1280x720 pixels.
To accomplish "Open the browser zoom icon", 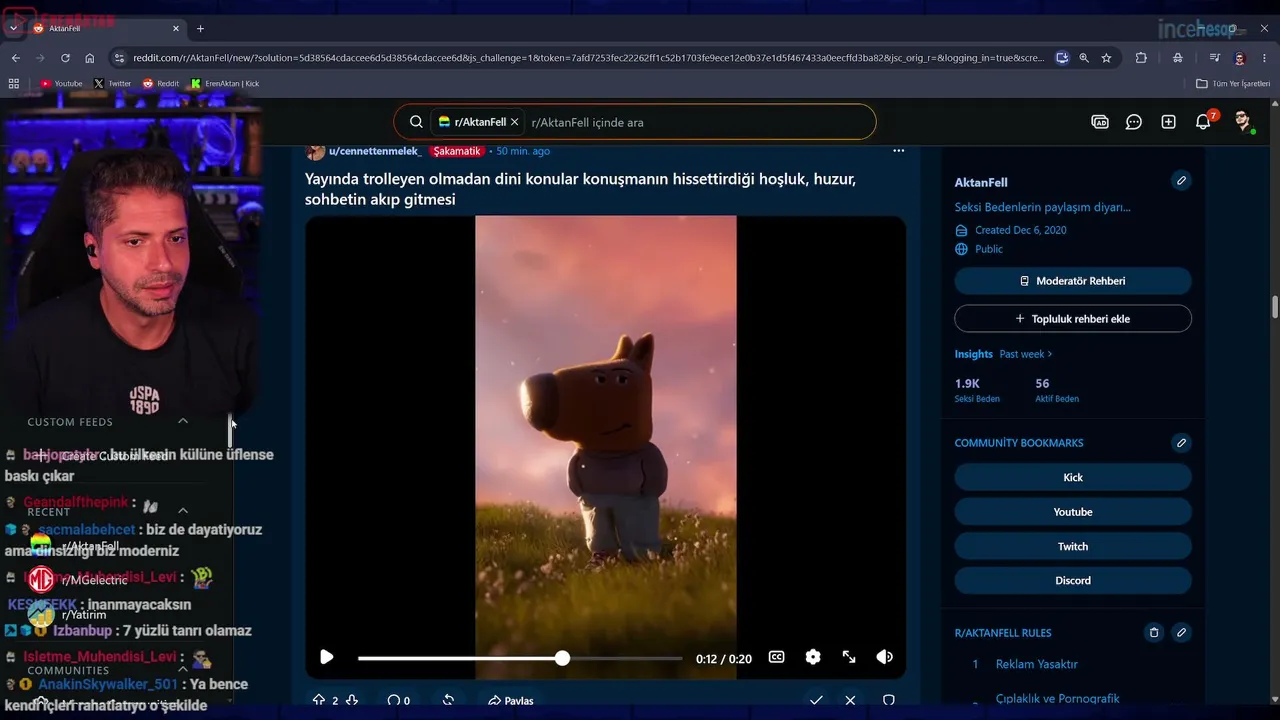I will [1084, 58].
